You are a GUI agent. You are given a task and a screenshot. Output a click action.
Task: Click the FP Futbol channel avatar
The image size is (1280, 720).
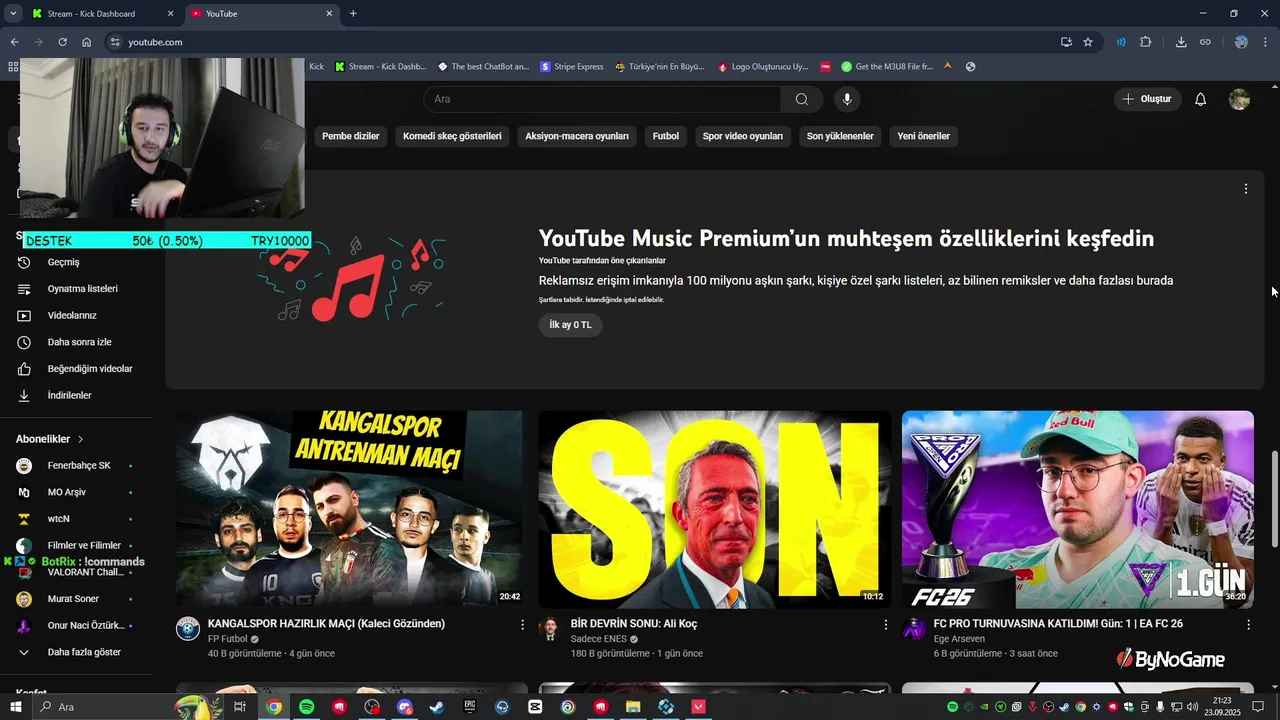pos(188,628)
